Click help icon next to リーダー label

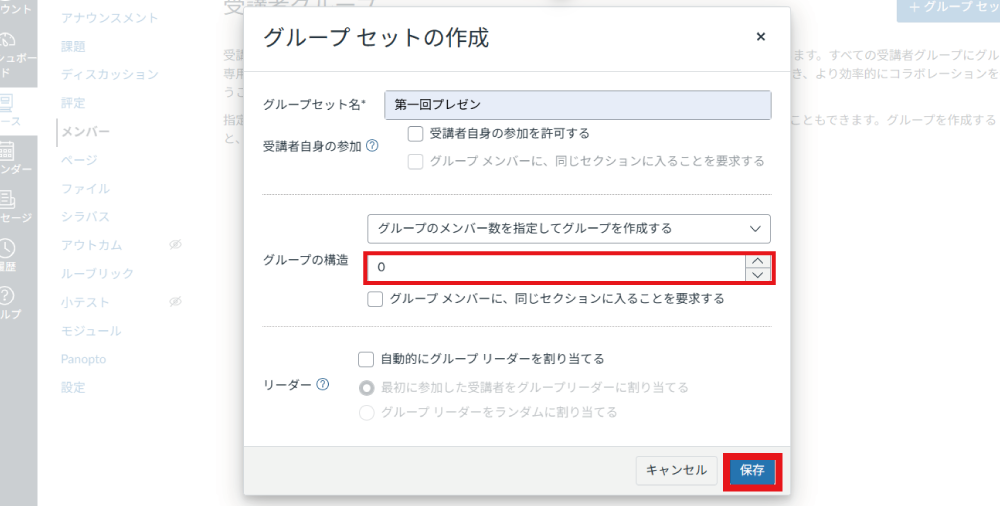coord(323,384)
